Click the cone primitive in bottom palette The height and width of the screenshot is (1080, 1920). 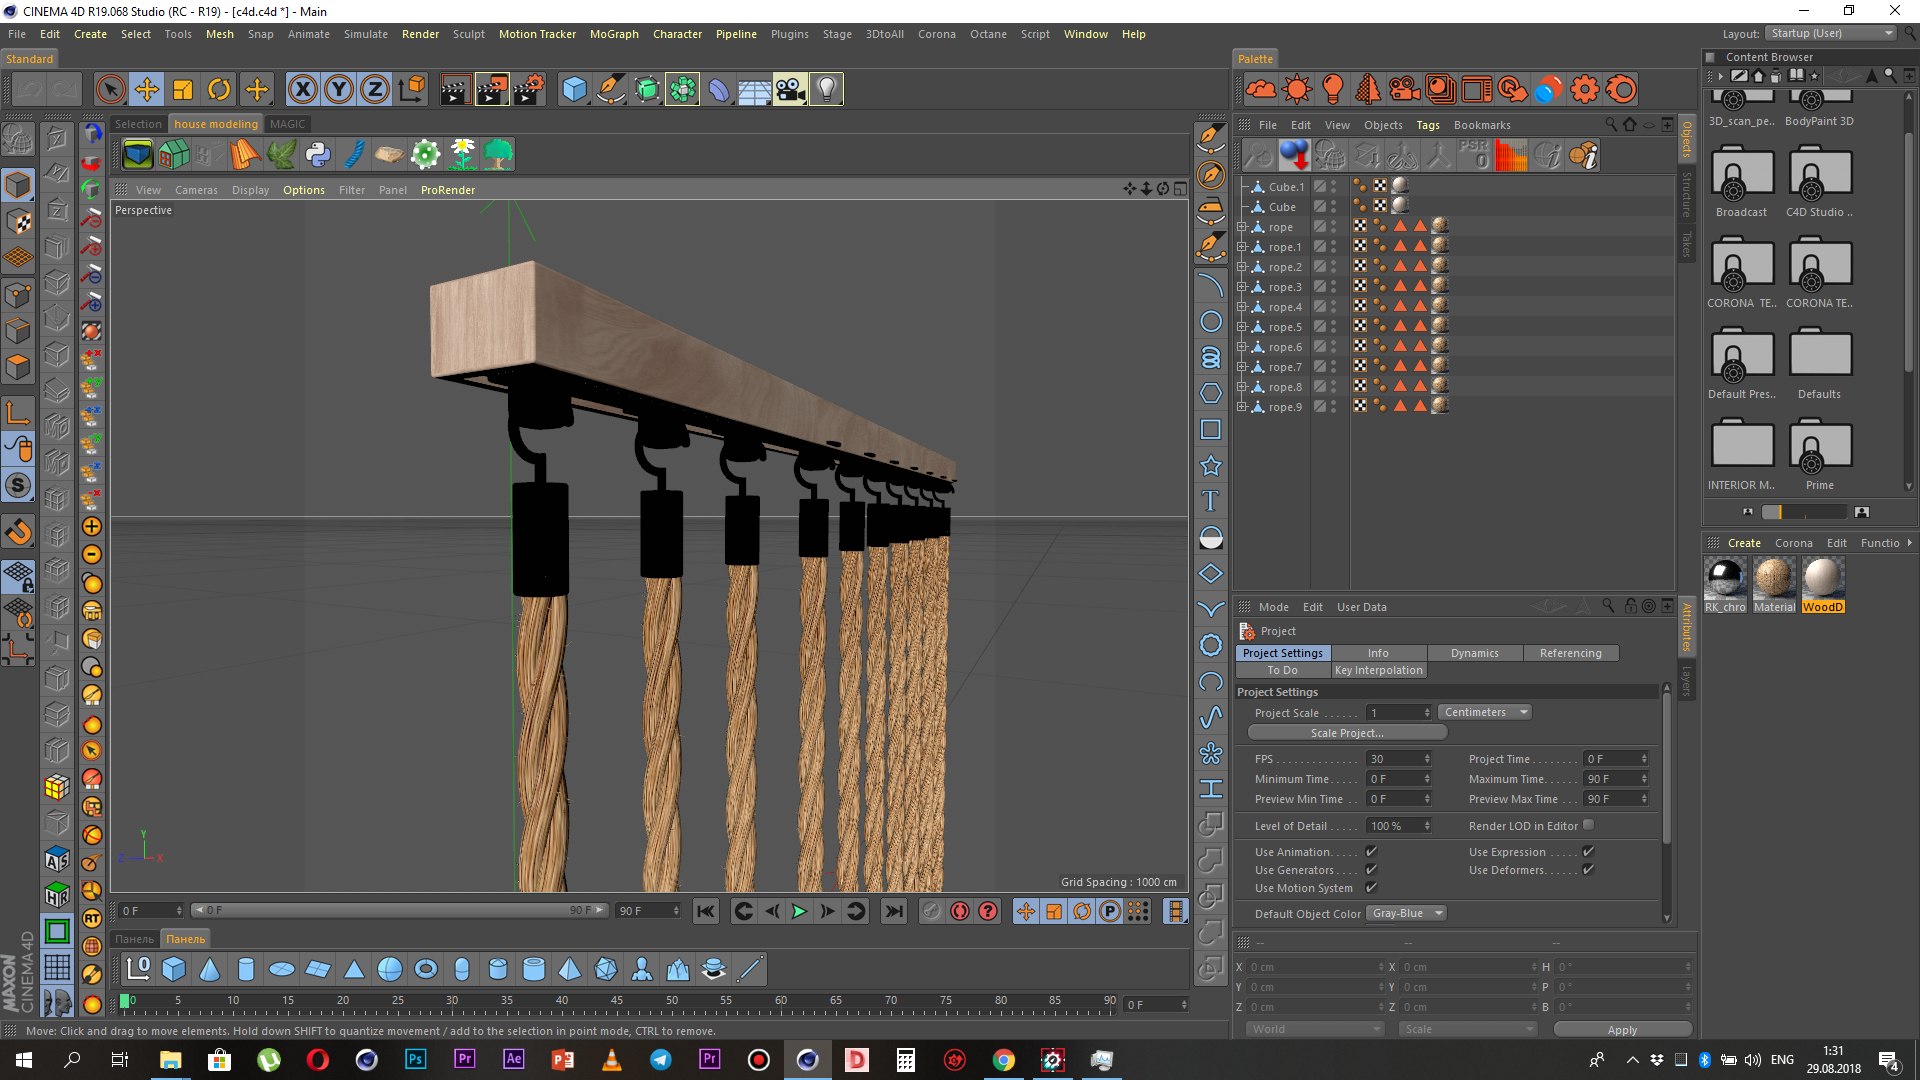click(x=210, y=968)
